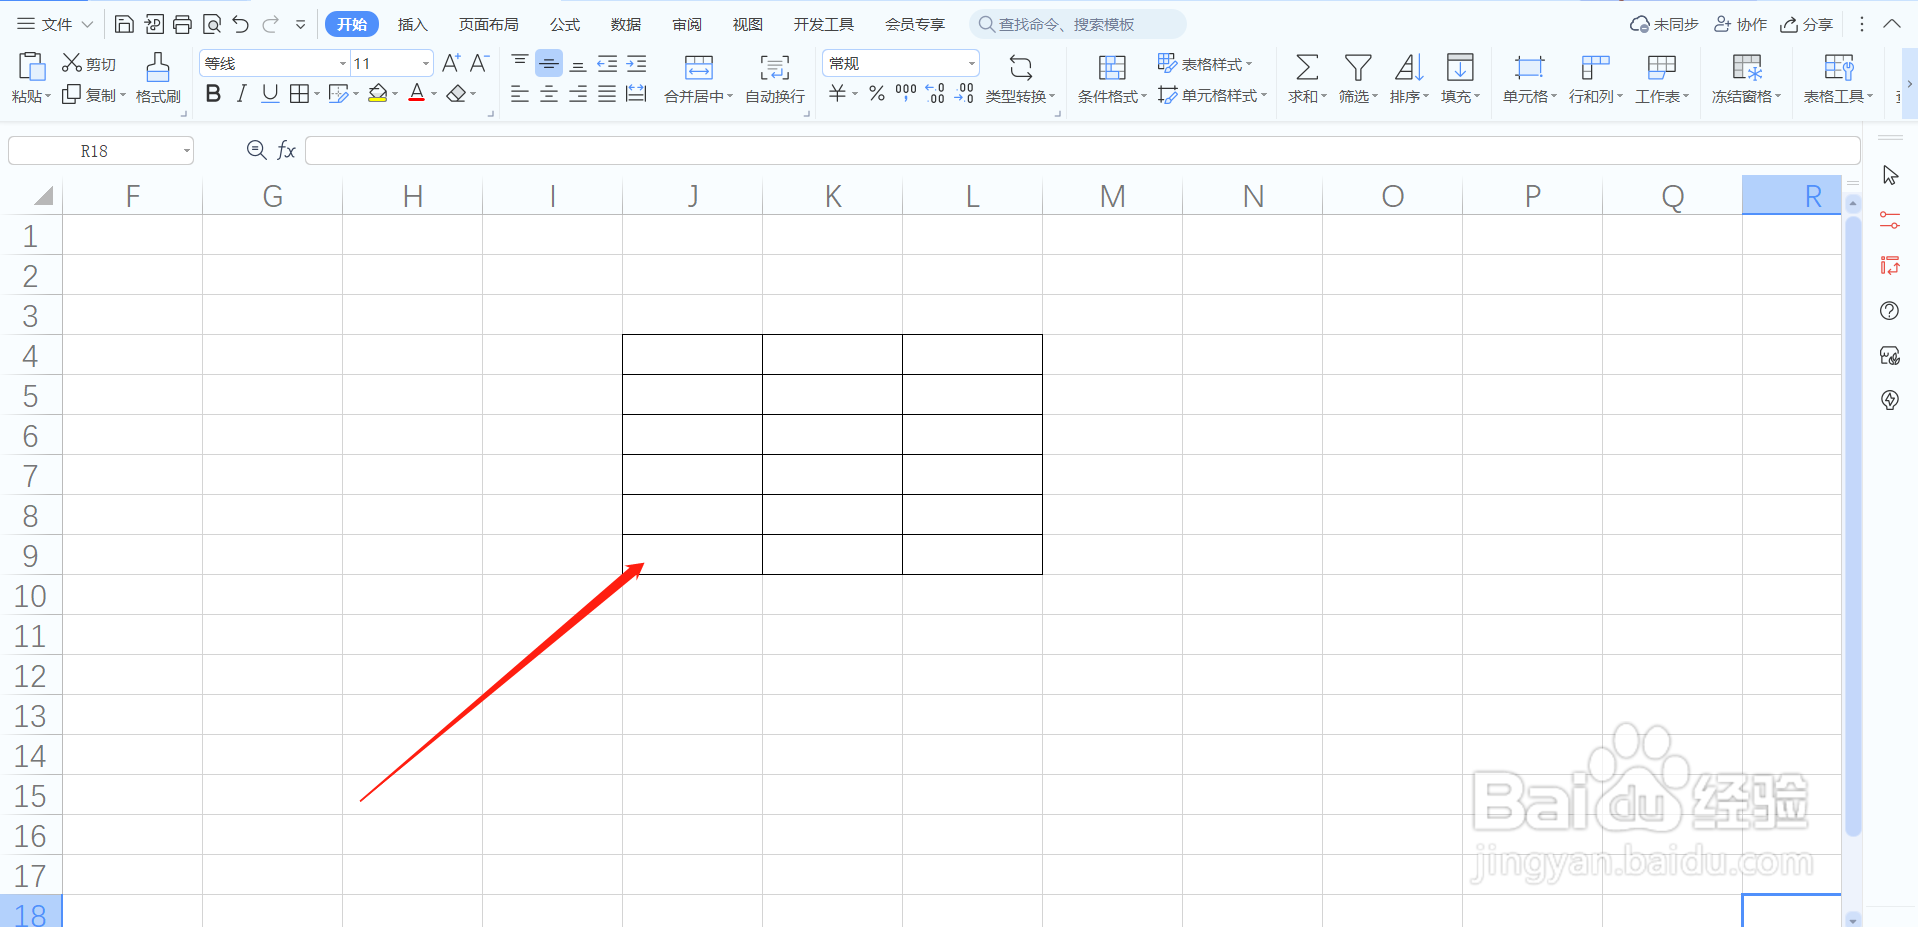Click the Filter (筛选) funnel icon
1918x927 pixels.
click(1358, 67)
